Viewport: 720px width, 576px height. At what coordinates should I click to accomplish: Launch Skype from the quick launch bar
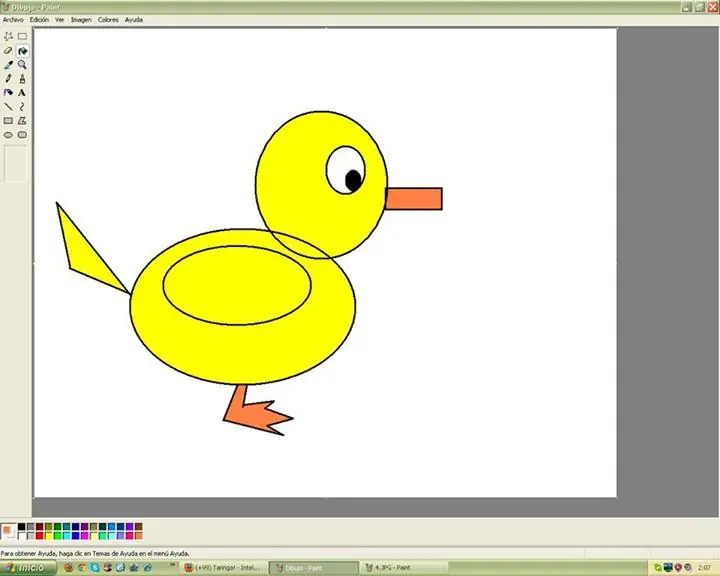95,568
